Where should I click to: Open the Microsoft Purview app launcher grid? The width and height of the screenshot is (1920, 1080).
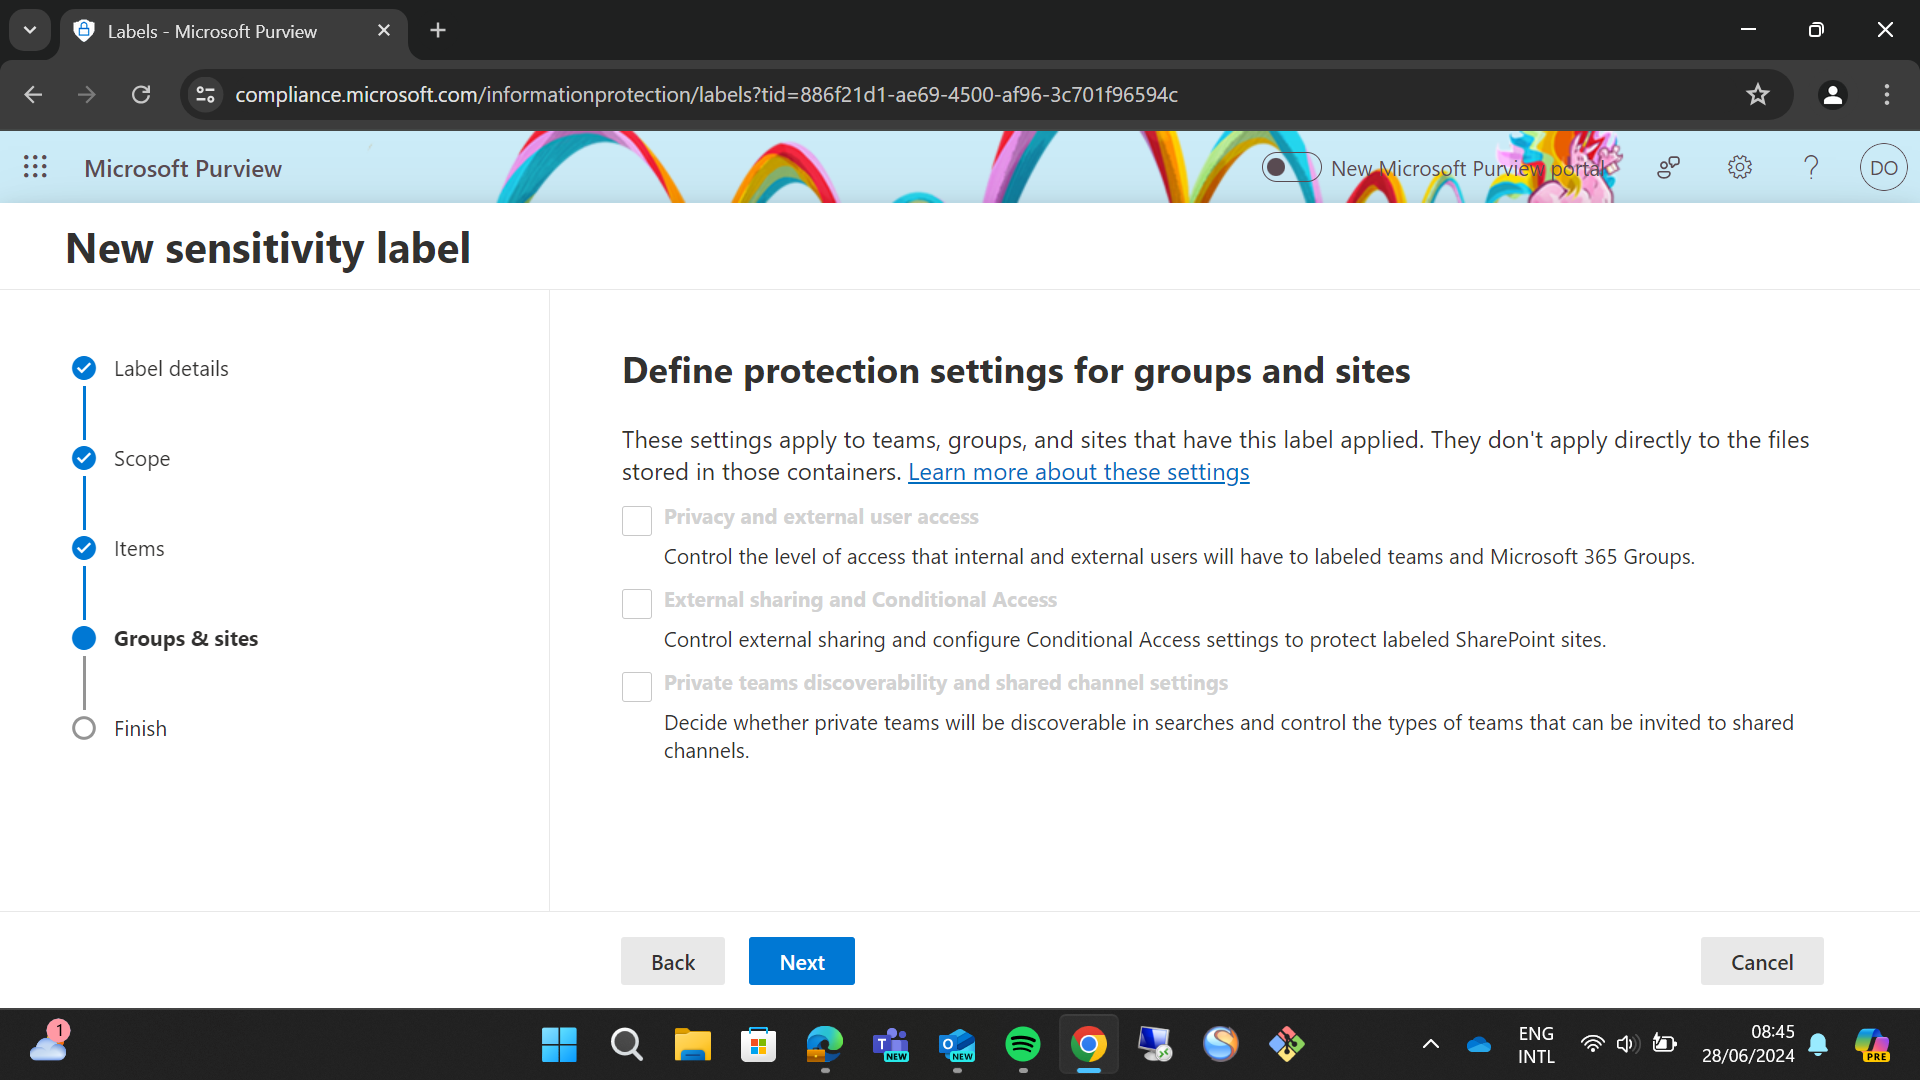36,167
